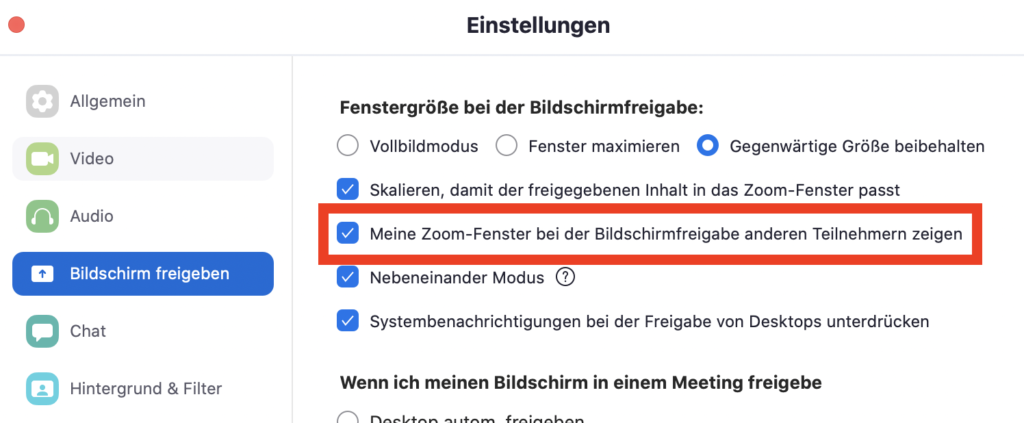Click the green Video camera icon

(x=42, y=159)
